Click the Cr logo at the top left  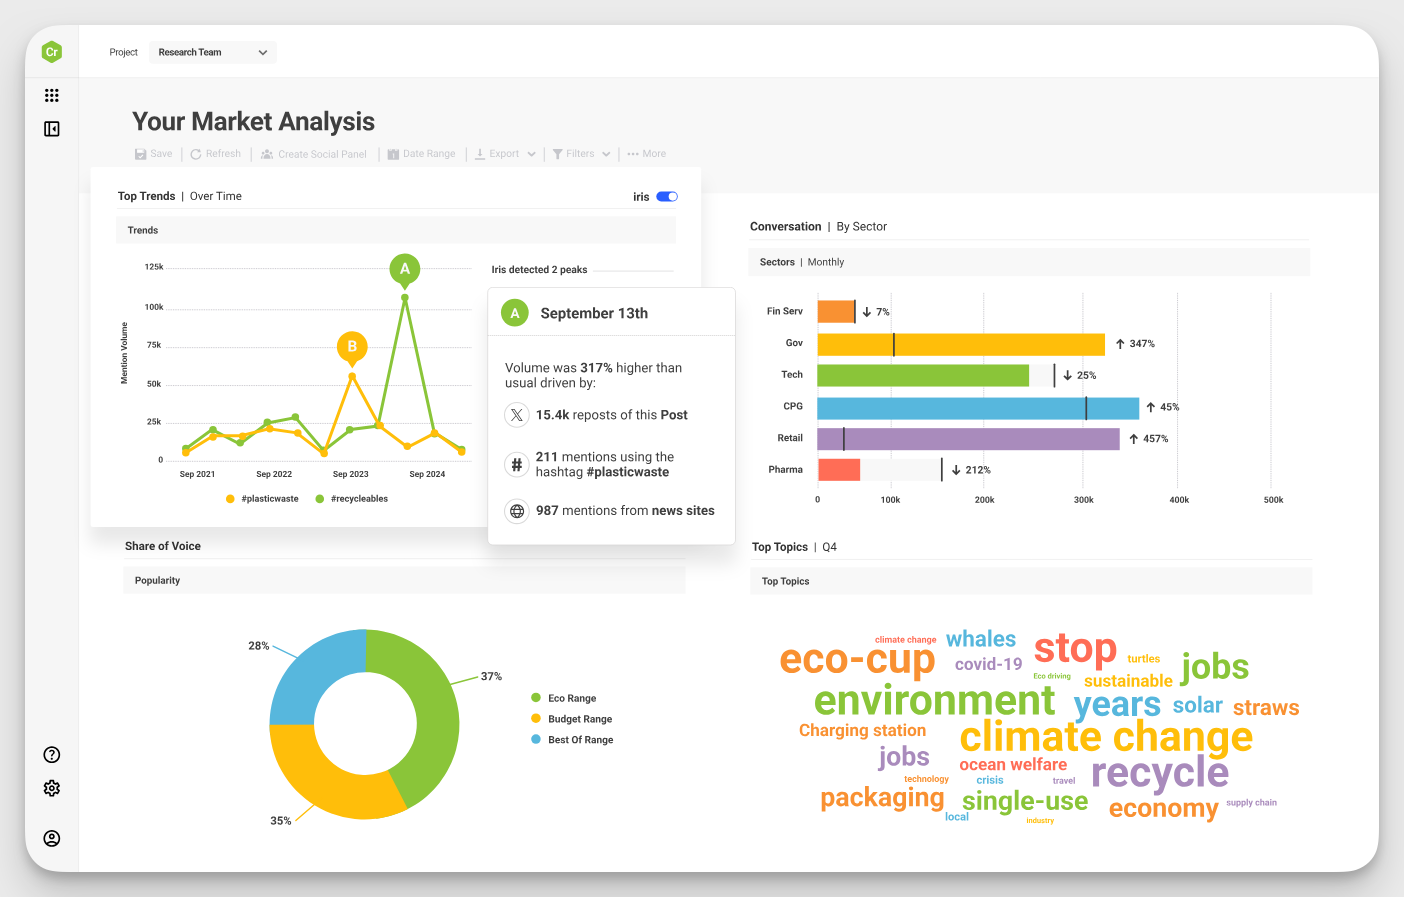pyautogui.click(x=51, y=51)
